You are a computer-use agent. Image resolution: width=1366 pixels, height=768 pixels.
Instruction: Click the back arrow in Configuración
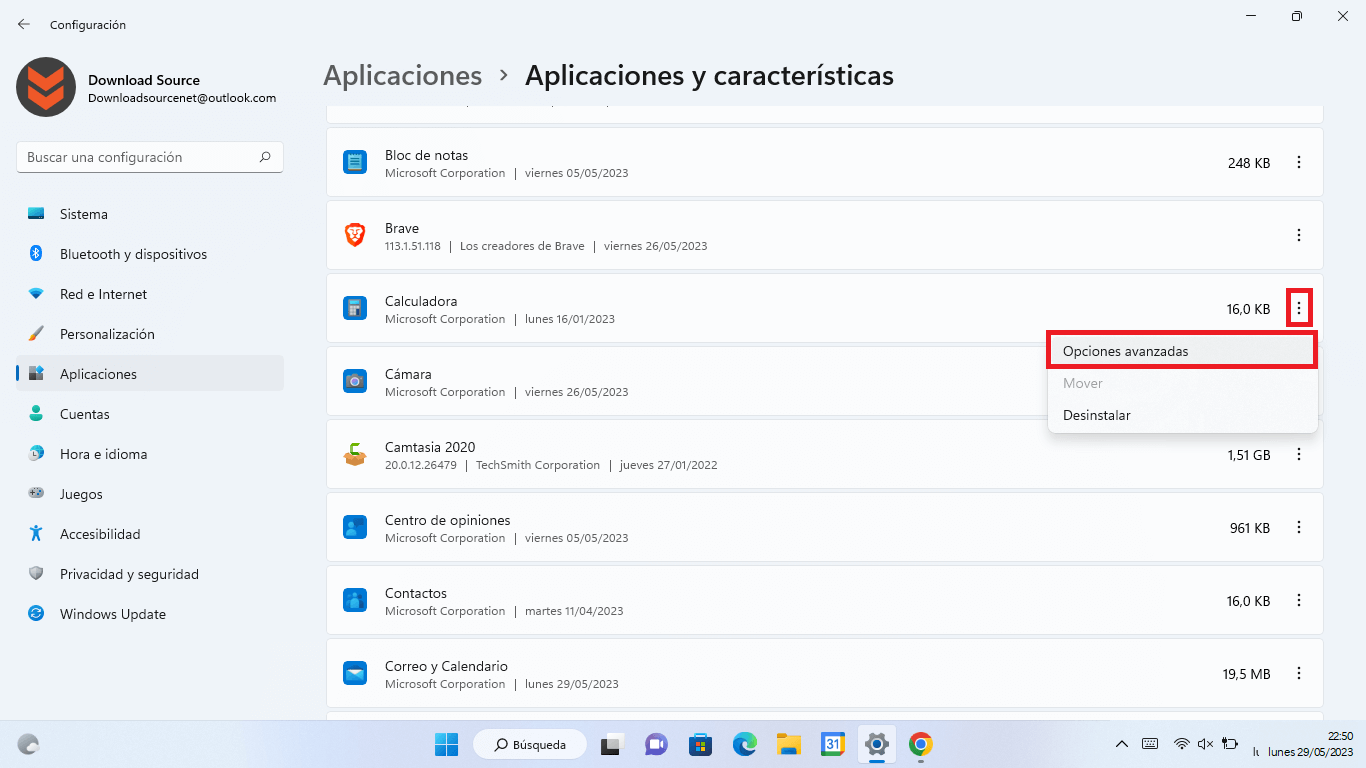coord(24,24)
